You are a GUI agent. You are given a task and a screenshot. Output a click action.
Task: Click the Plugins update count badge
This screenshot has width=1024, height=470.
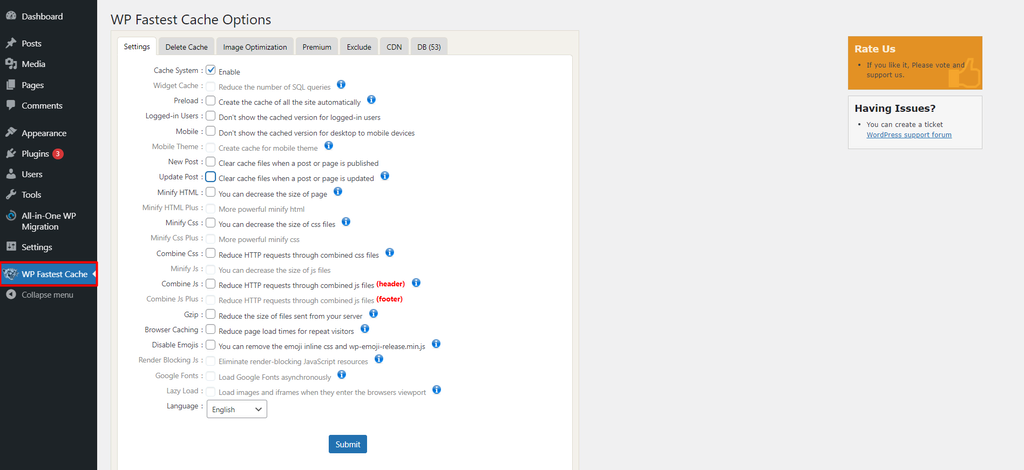58,154
